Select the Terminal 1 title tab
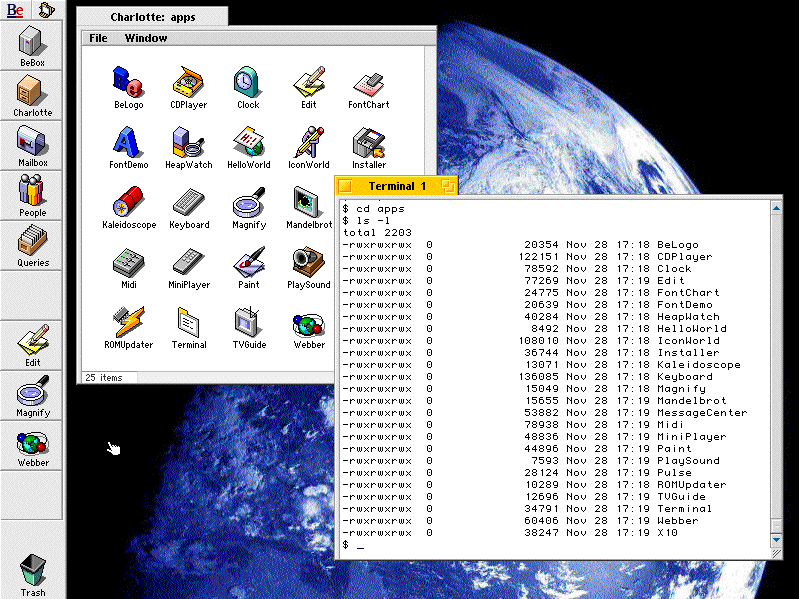The image size is (800, 599). pyautogui.click(x=397, y=186)
